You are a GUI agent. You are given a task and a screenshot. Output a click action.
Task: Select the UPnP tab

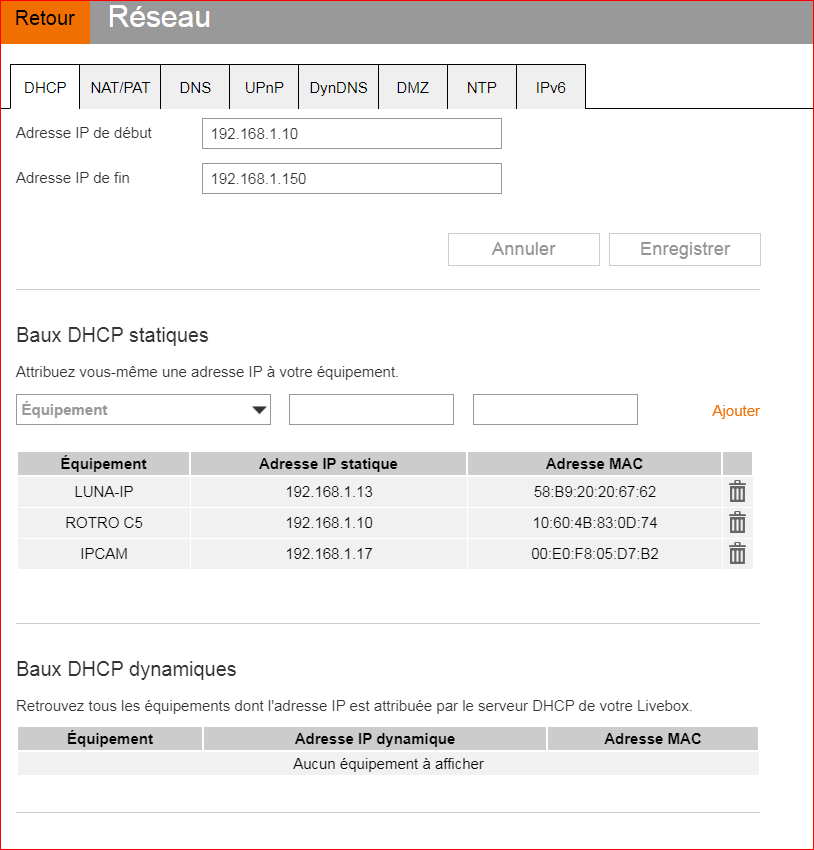264,87
